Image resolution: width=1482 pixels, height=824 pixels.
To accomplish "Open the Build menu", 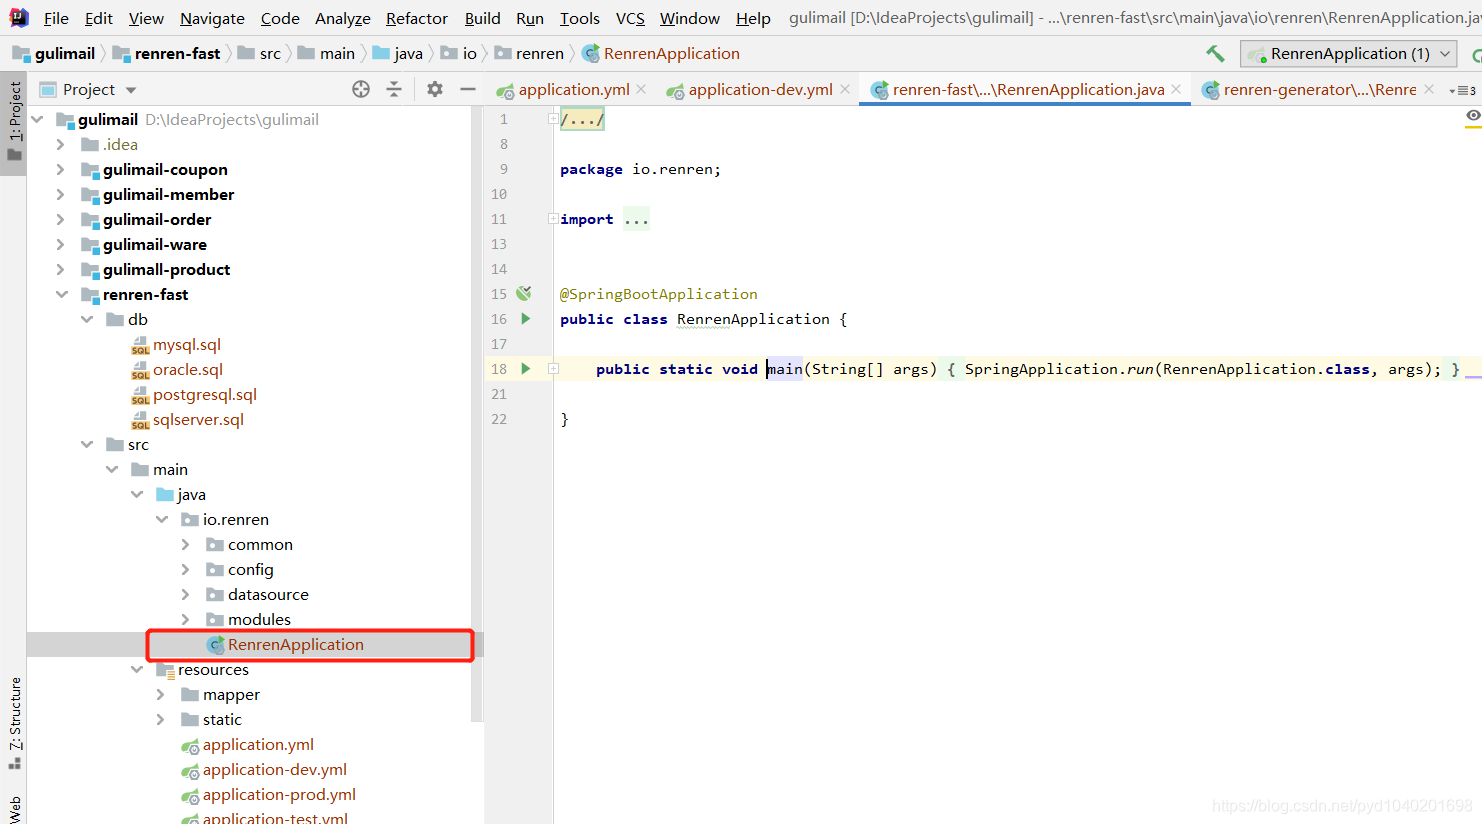I will tap(482, 18).
